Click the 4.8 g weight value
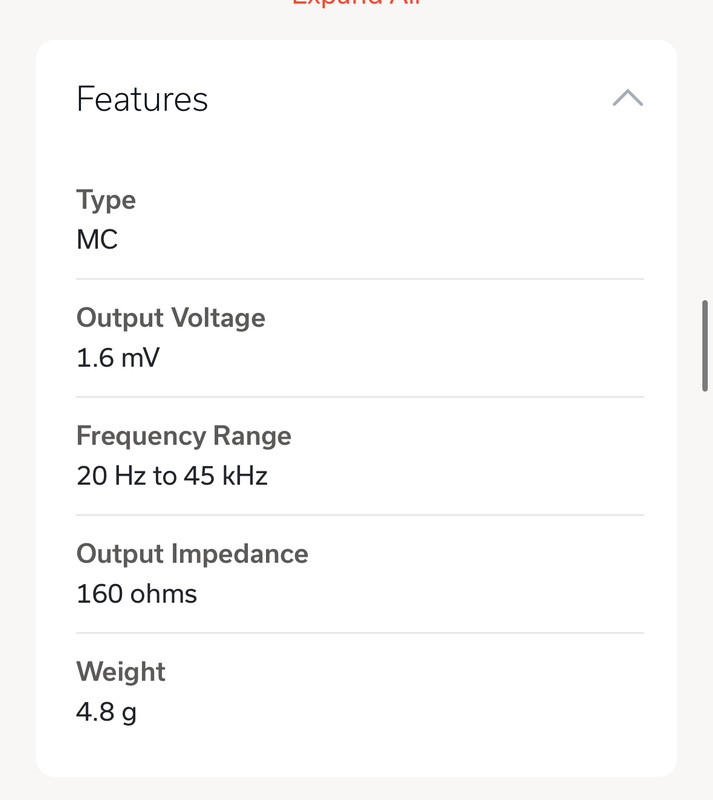 point(106,712)
